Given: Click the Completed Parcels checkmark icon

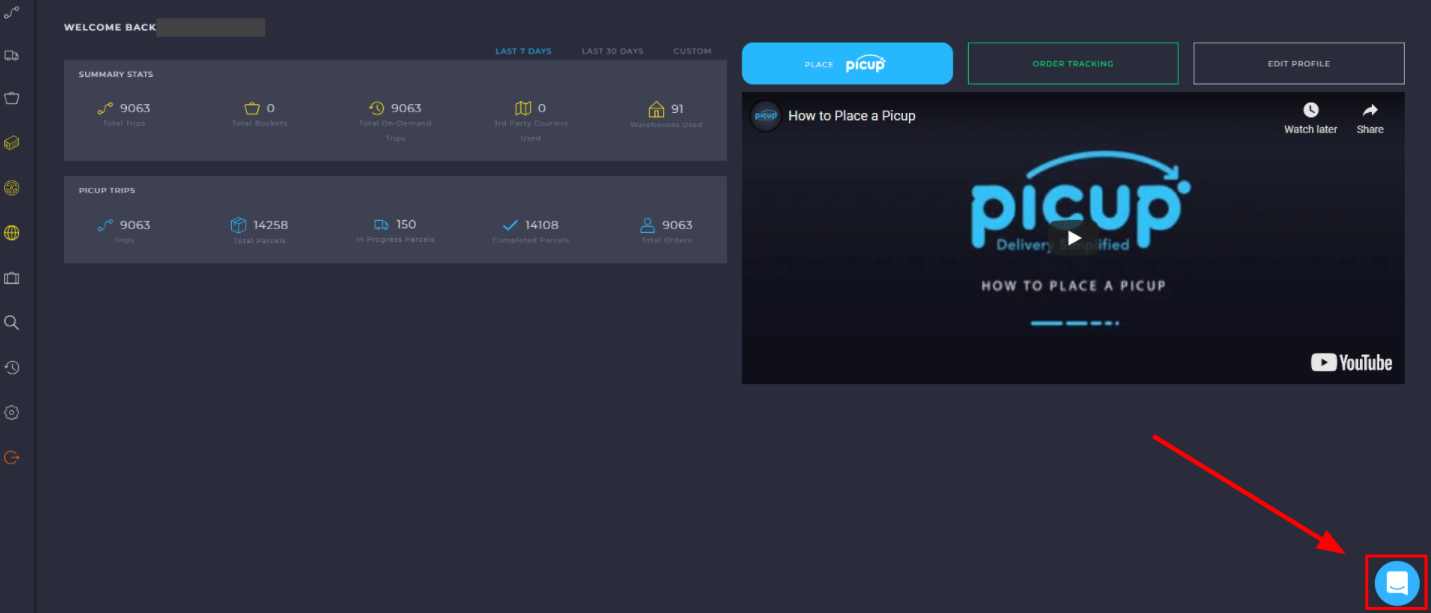Looking at the screenshot, I should click(x=510, y=225).
